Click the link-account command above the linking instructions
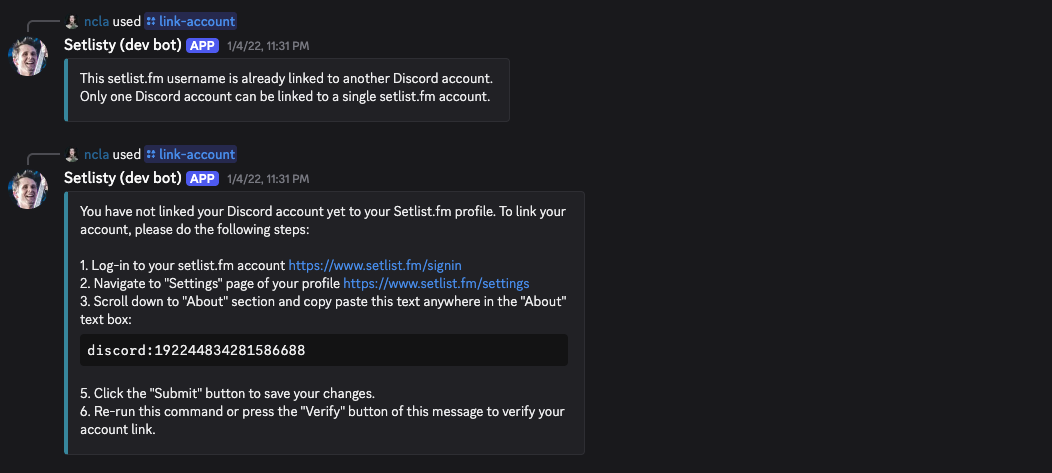The image size is (1052, 473). coord(197,155)
